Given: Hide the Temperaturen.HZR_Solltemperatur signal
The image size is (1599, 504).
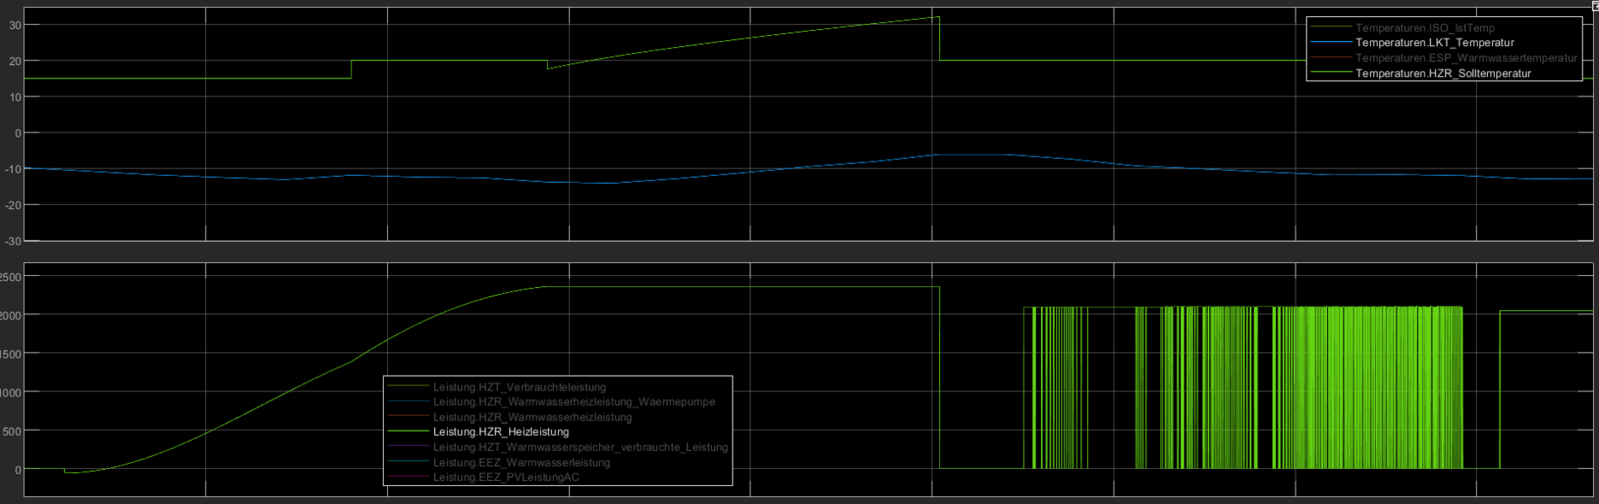Looking at the screenshot, I should 1442,73.
